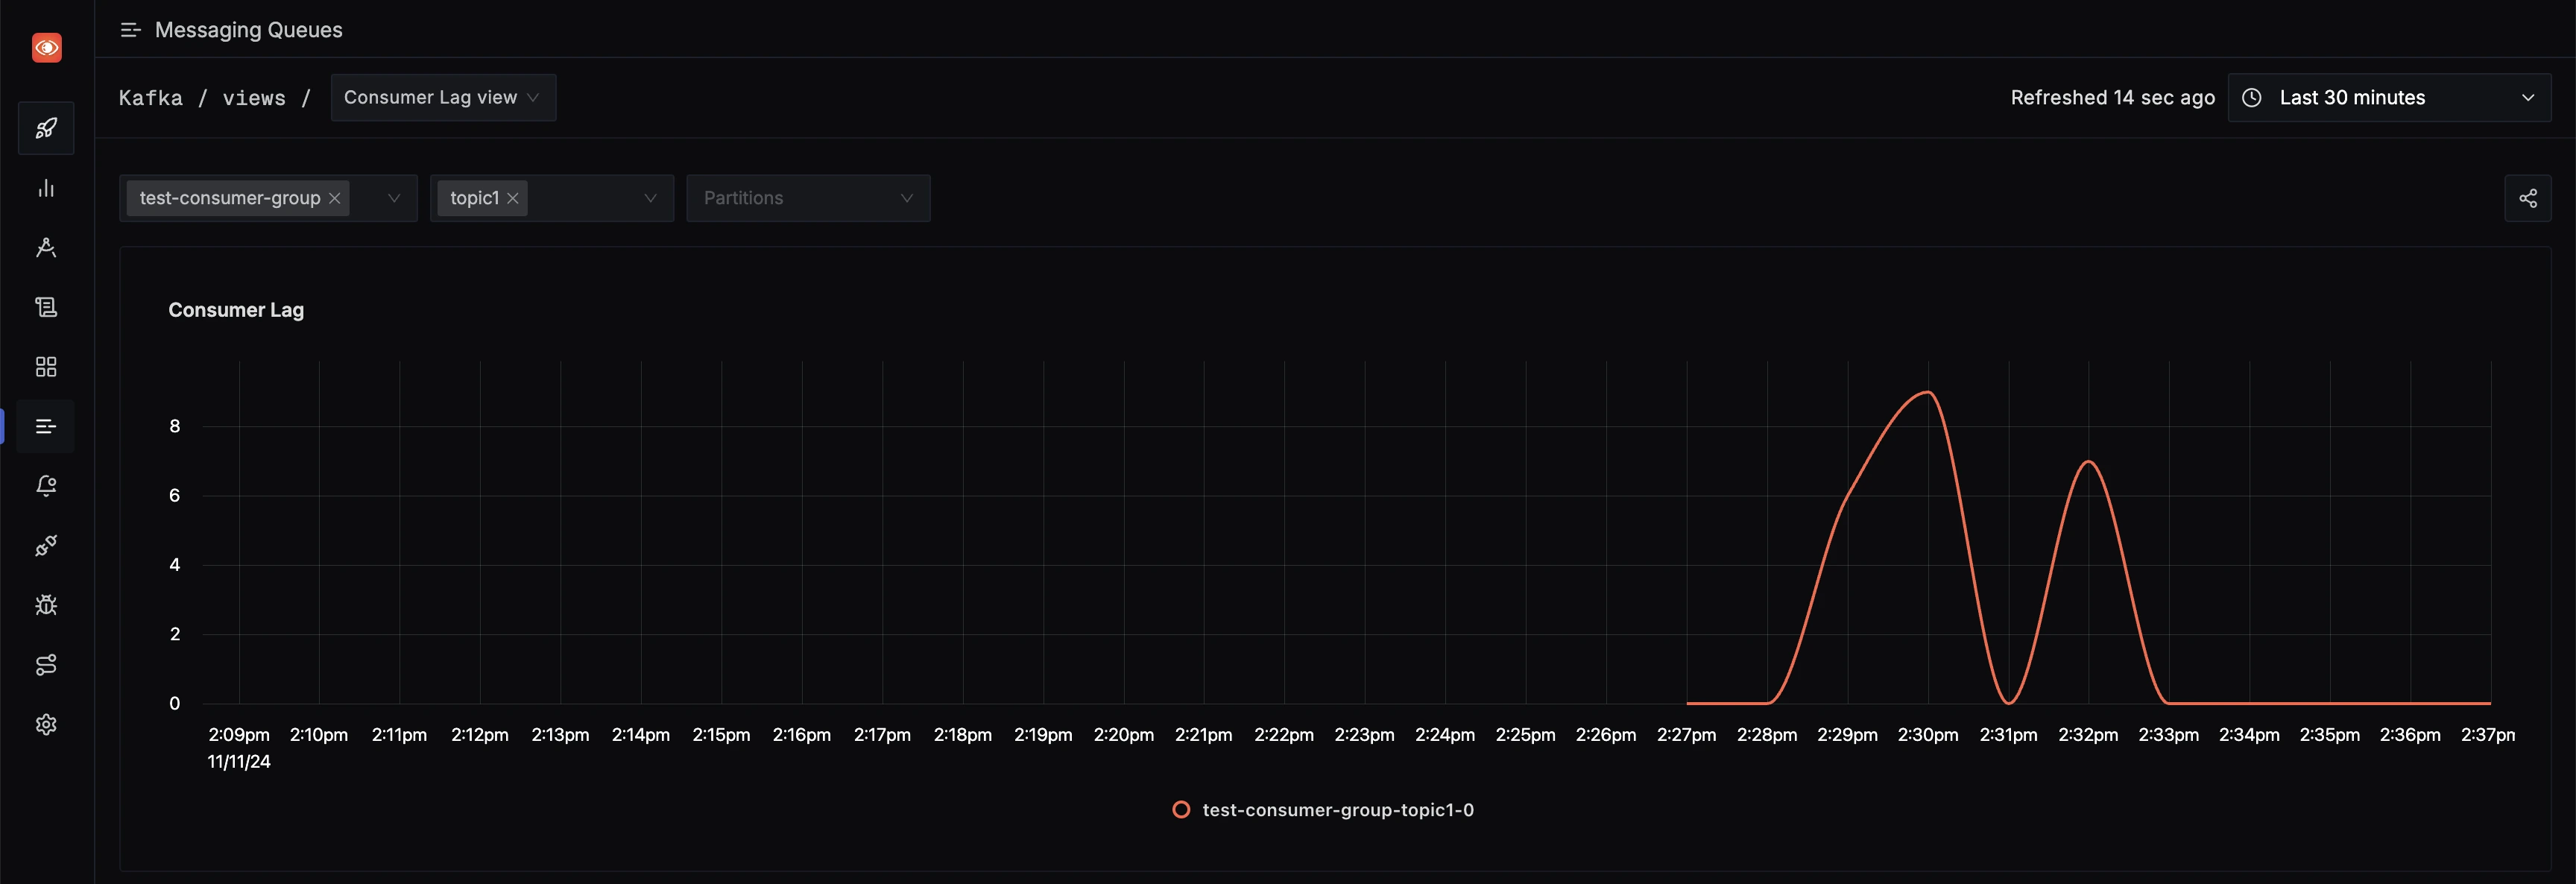Open the Last 30 minutes time range dropdown
2576x884 pixels.
point(2389,97)
